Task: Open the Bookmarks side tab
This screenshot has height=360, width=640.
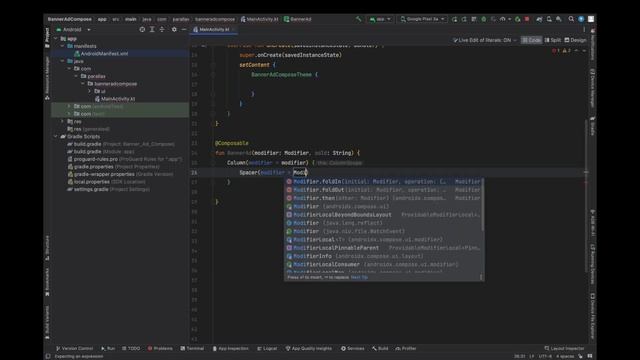Action: pyautogui.click(x=47, y=282)
